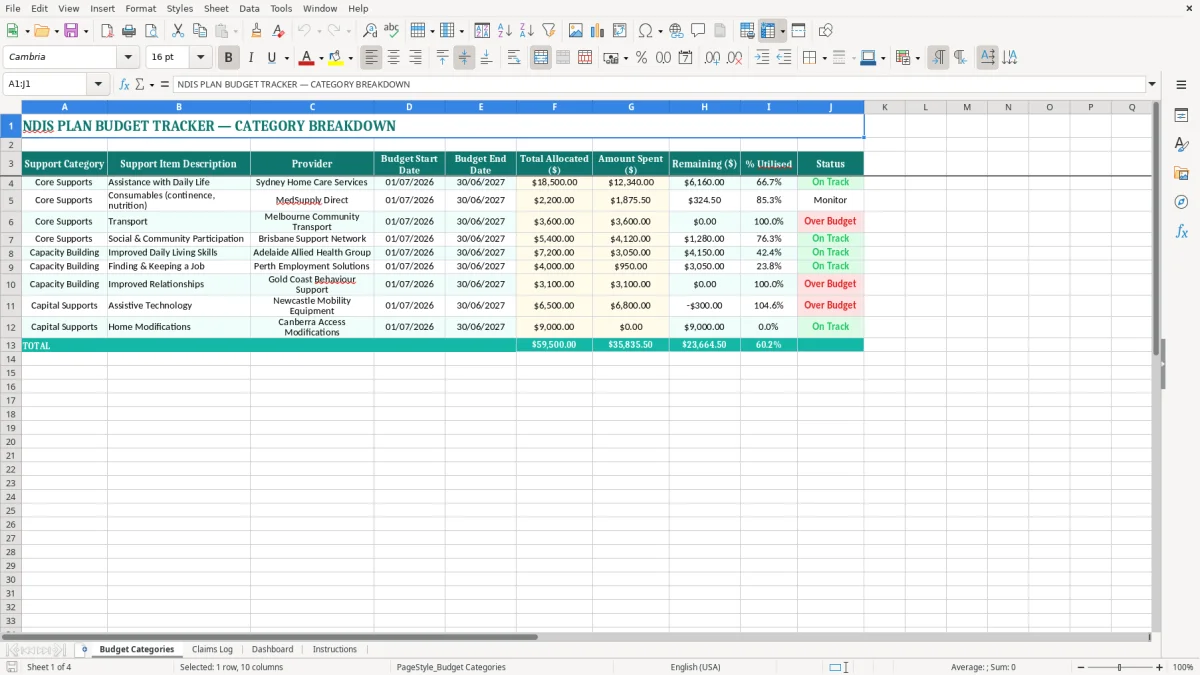Image resolution: width=1200 pixels, height=675 pixels.
Task: Click the Insert Hyperlink globe icon
Action: pos(676,31)
